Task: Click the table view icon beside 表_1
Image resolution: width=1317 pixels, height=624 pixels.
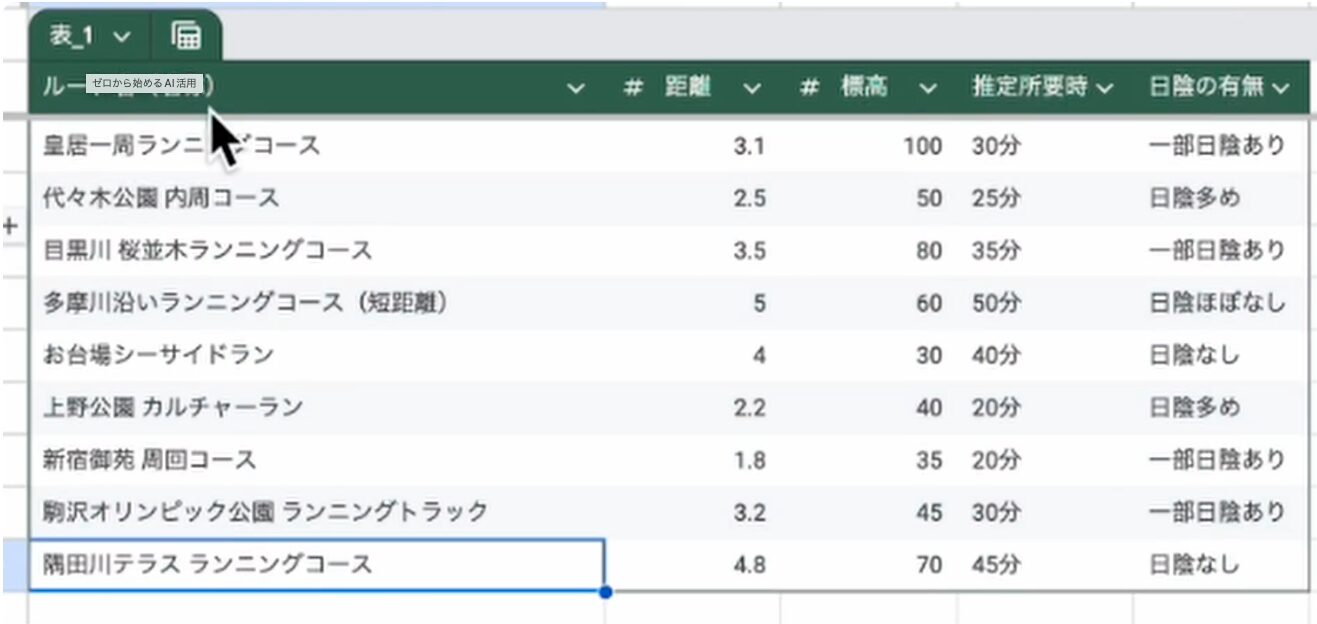Action: (186, 36)
